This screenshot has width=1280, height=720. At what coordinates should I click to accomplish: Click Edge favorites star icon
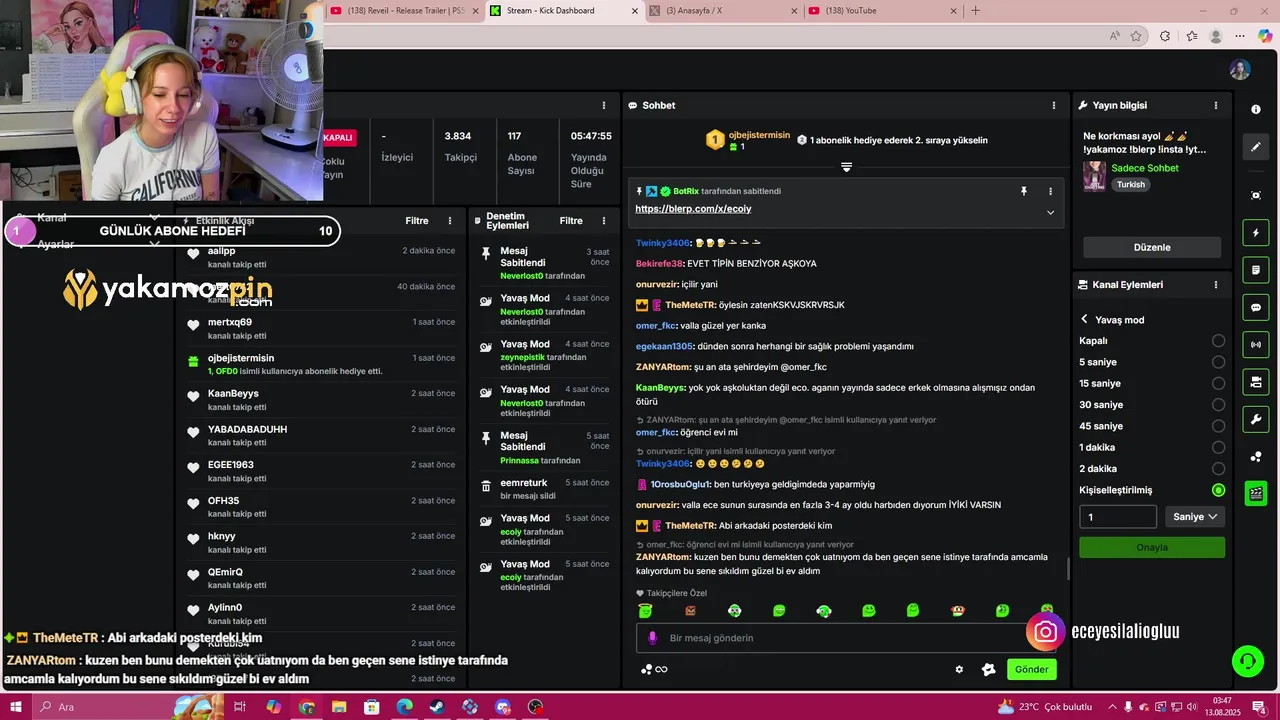click(1136, 36)
